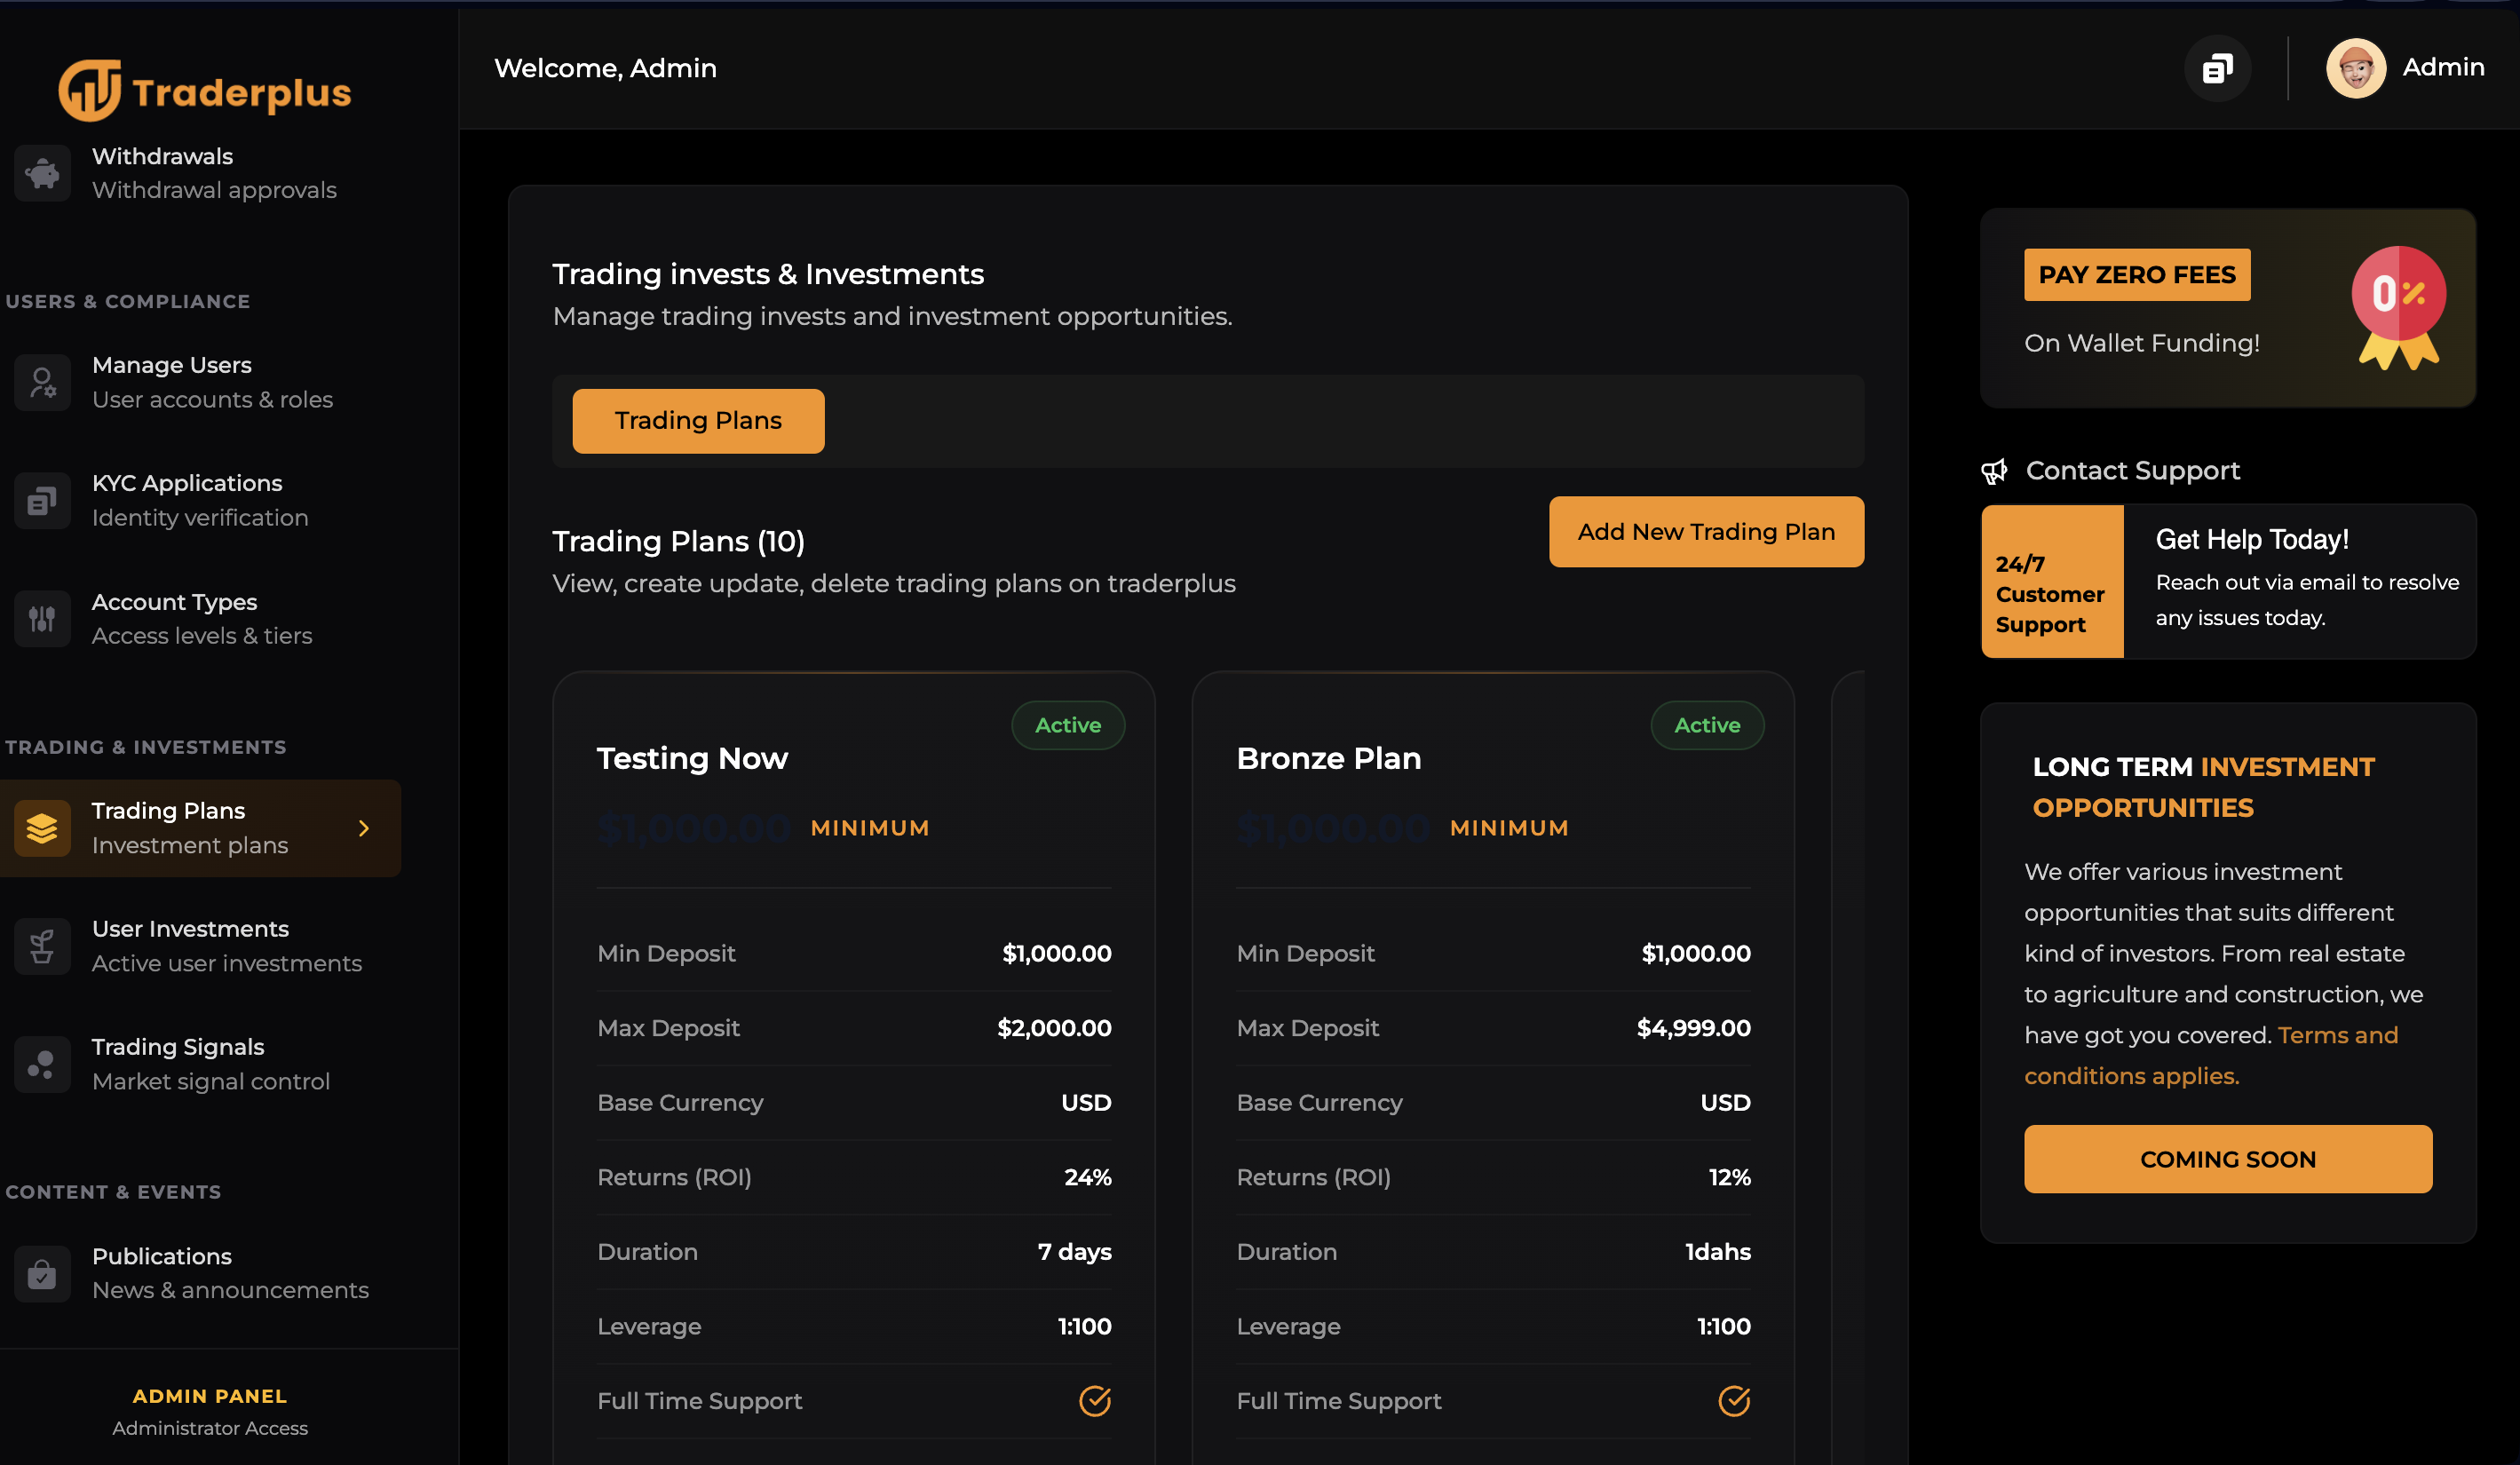Click Bronze Plan MINIMUM label
The width and height of the screenshot is (2520, 1465).
click(1509, 828)
